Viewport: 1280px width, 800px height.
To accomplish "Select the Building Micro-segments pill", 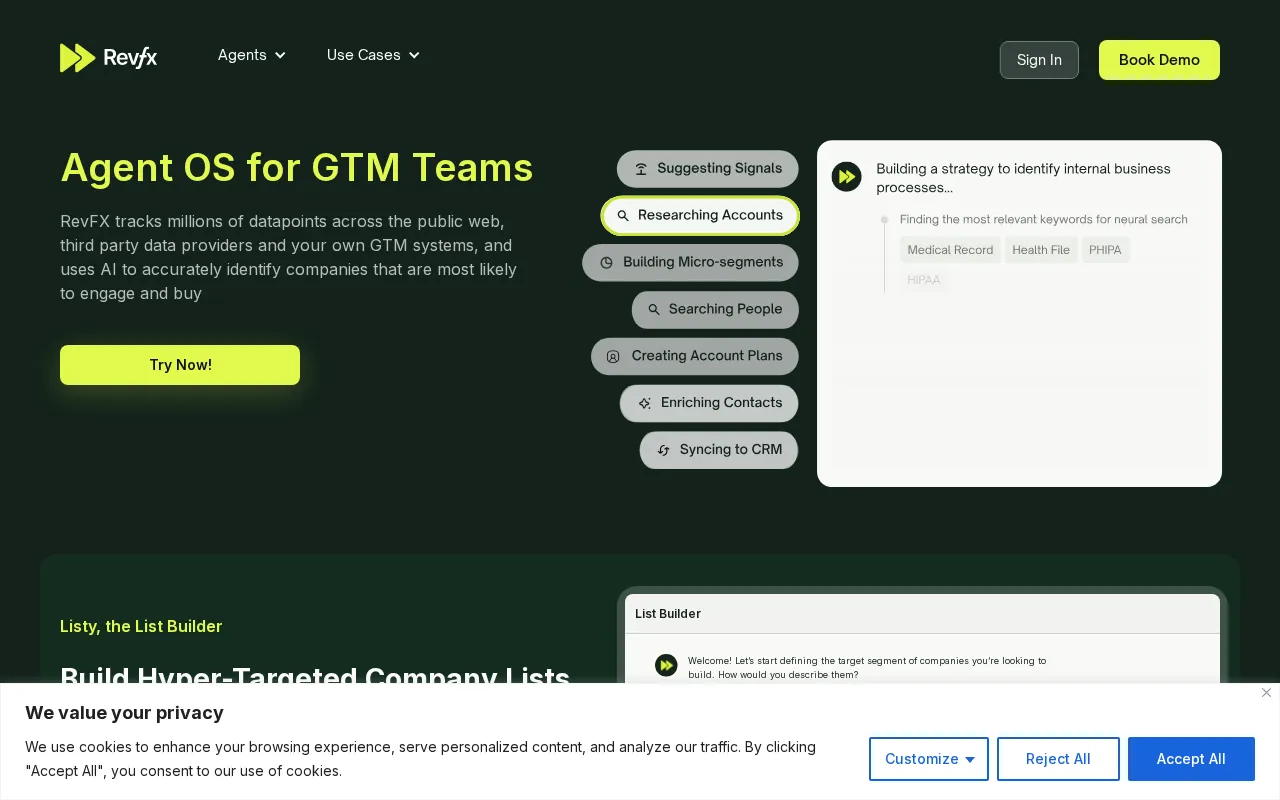I will pyautogui.click(x=691, y=263).
